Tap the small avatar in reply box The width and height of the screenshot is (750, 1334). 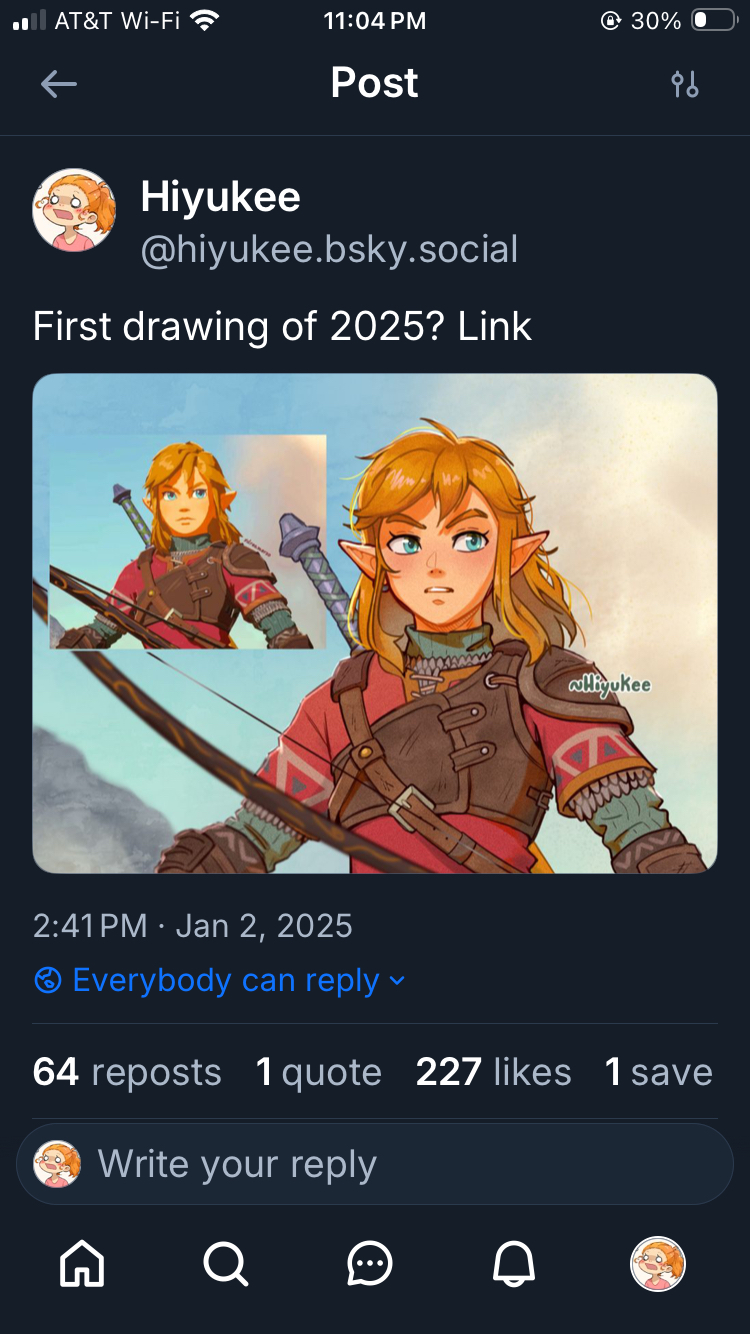57,1164
